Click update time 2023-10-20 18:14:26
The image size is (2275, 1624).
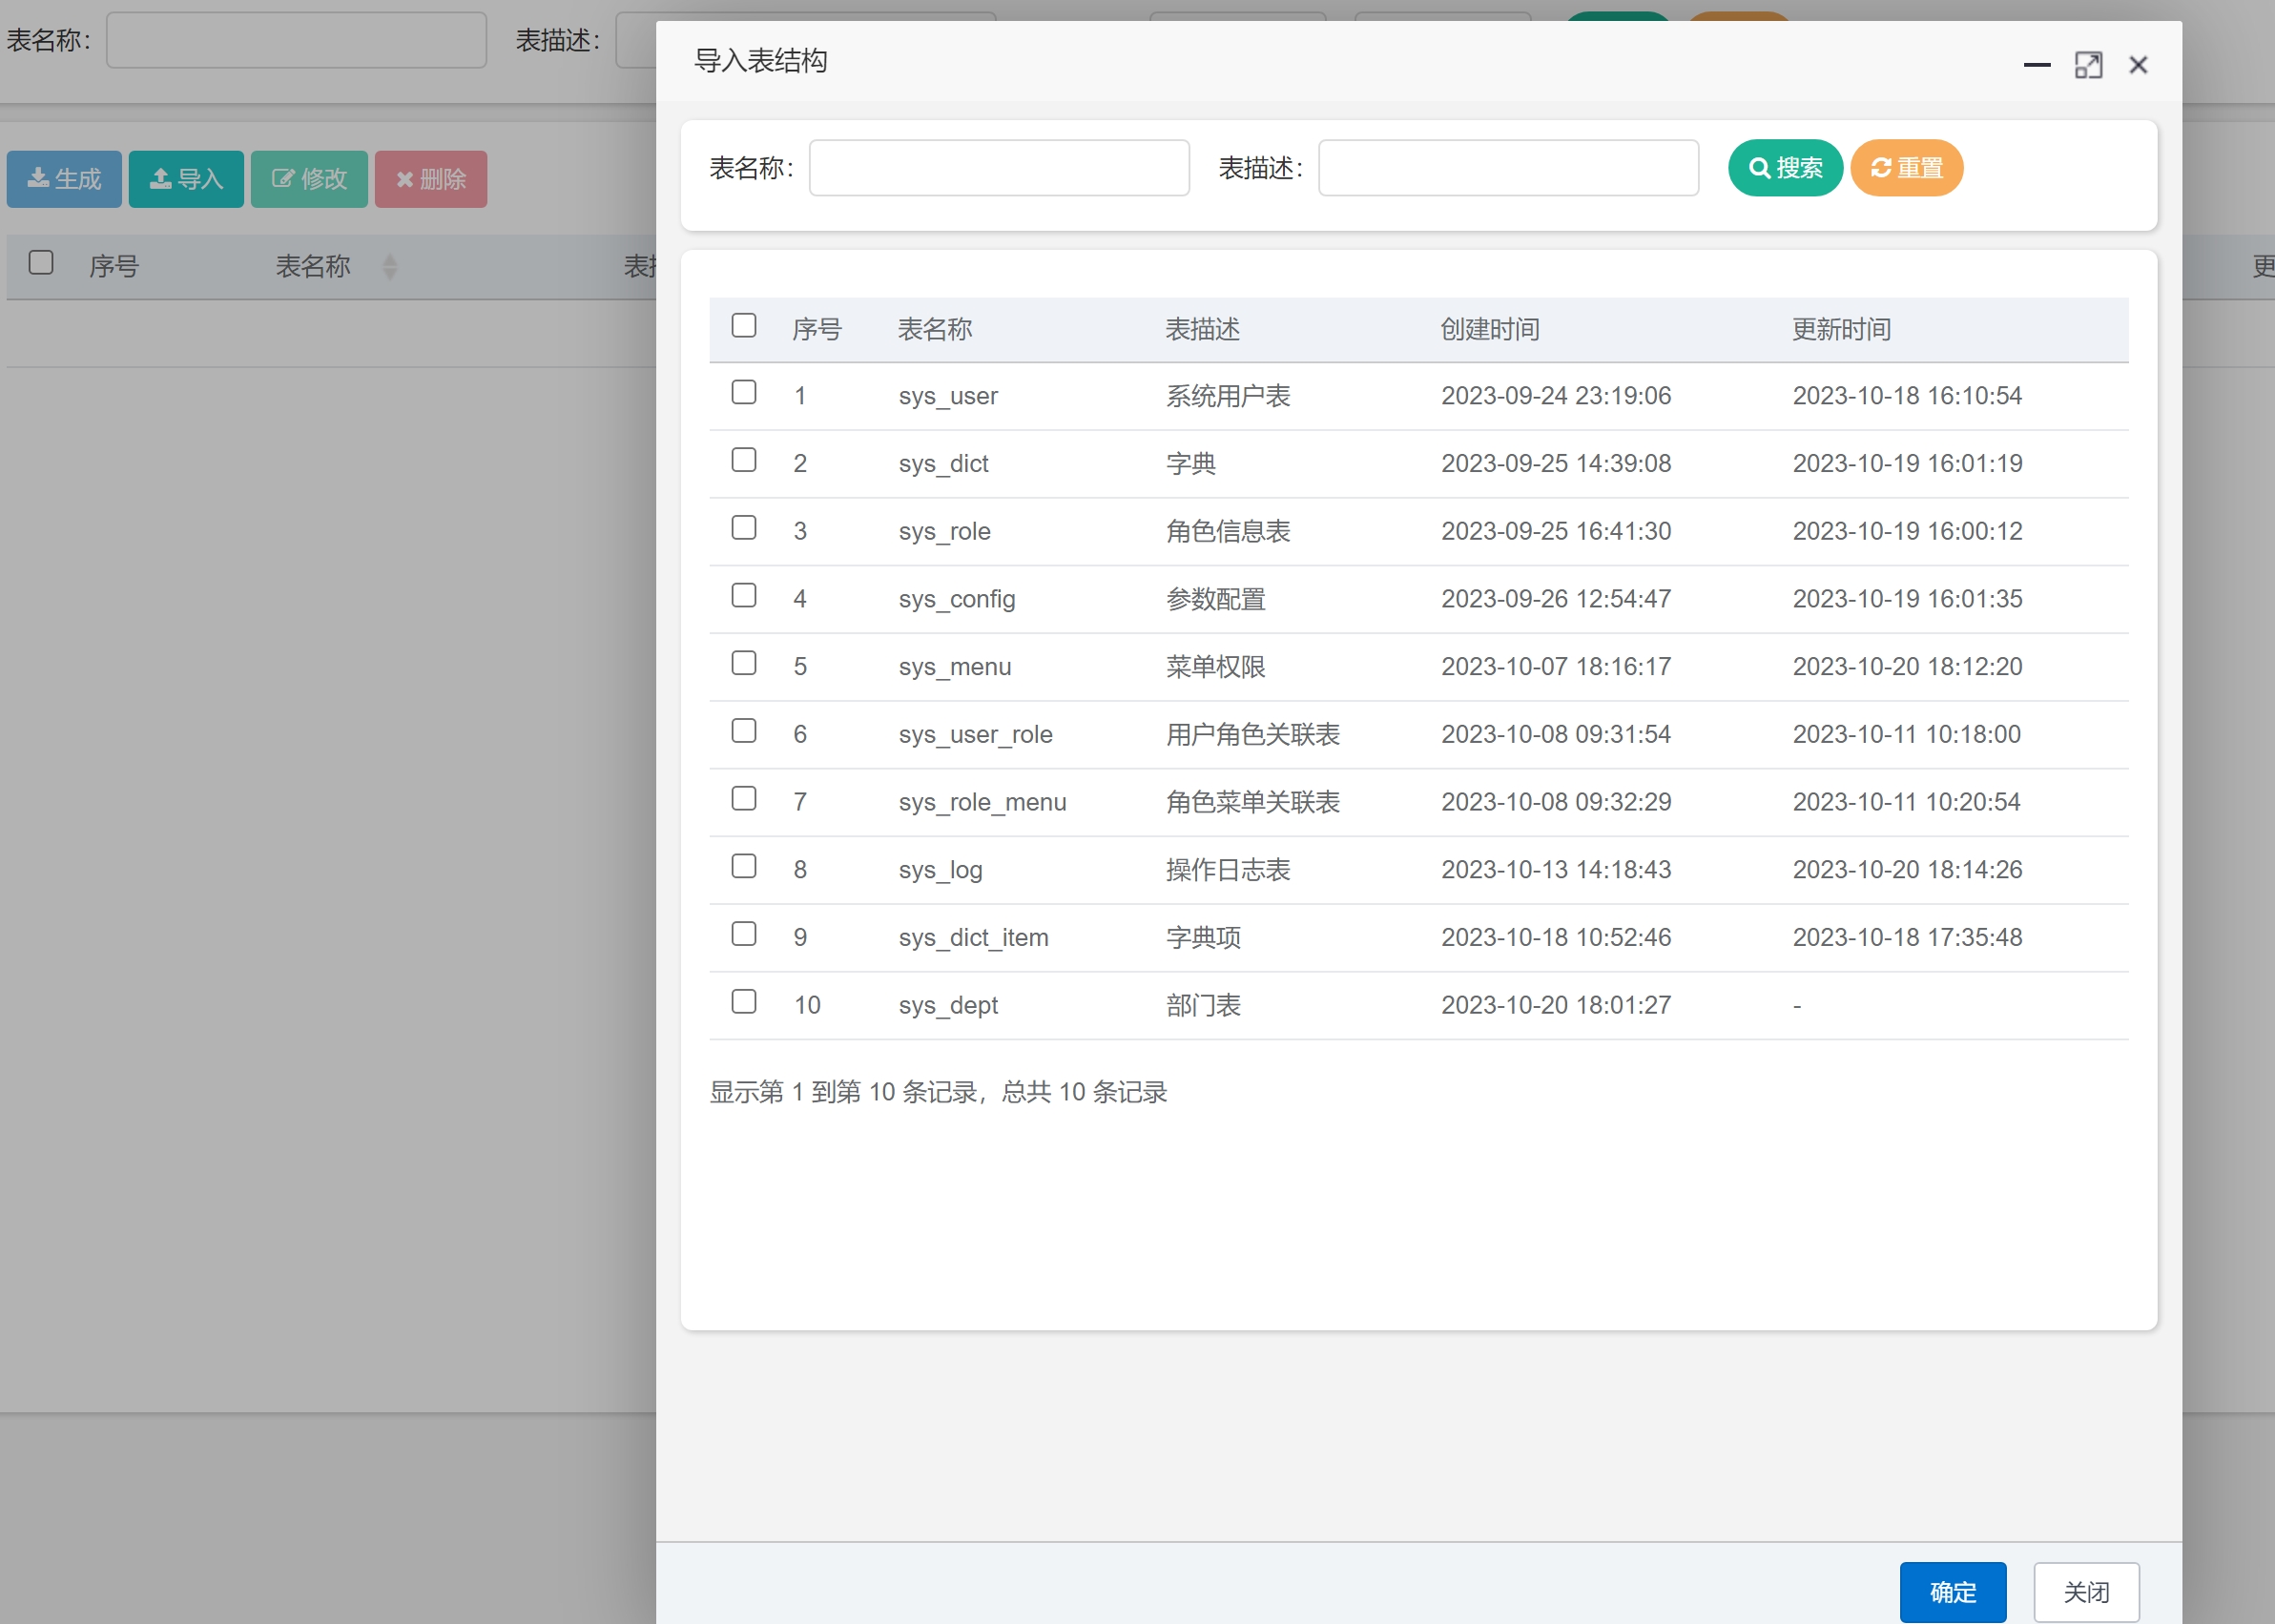[x=1907, y=870]
